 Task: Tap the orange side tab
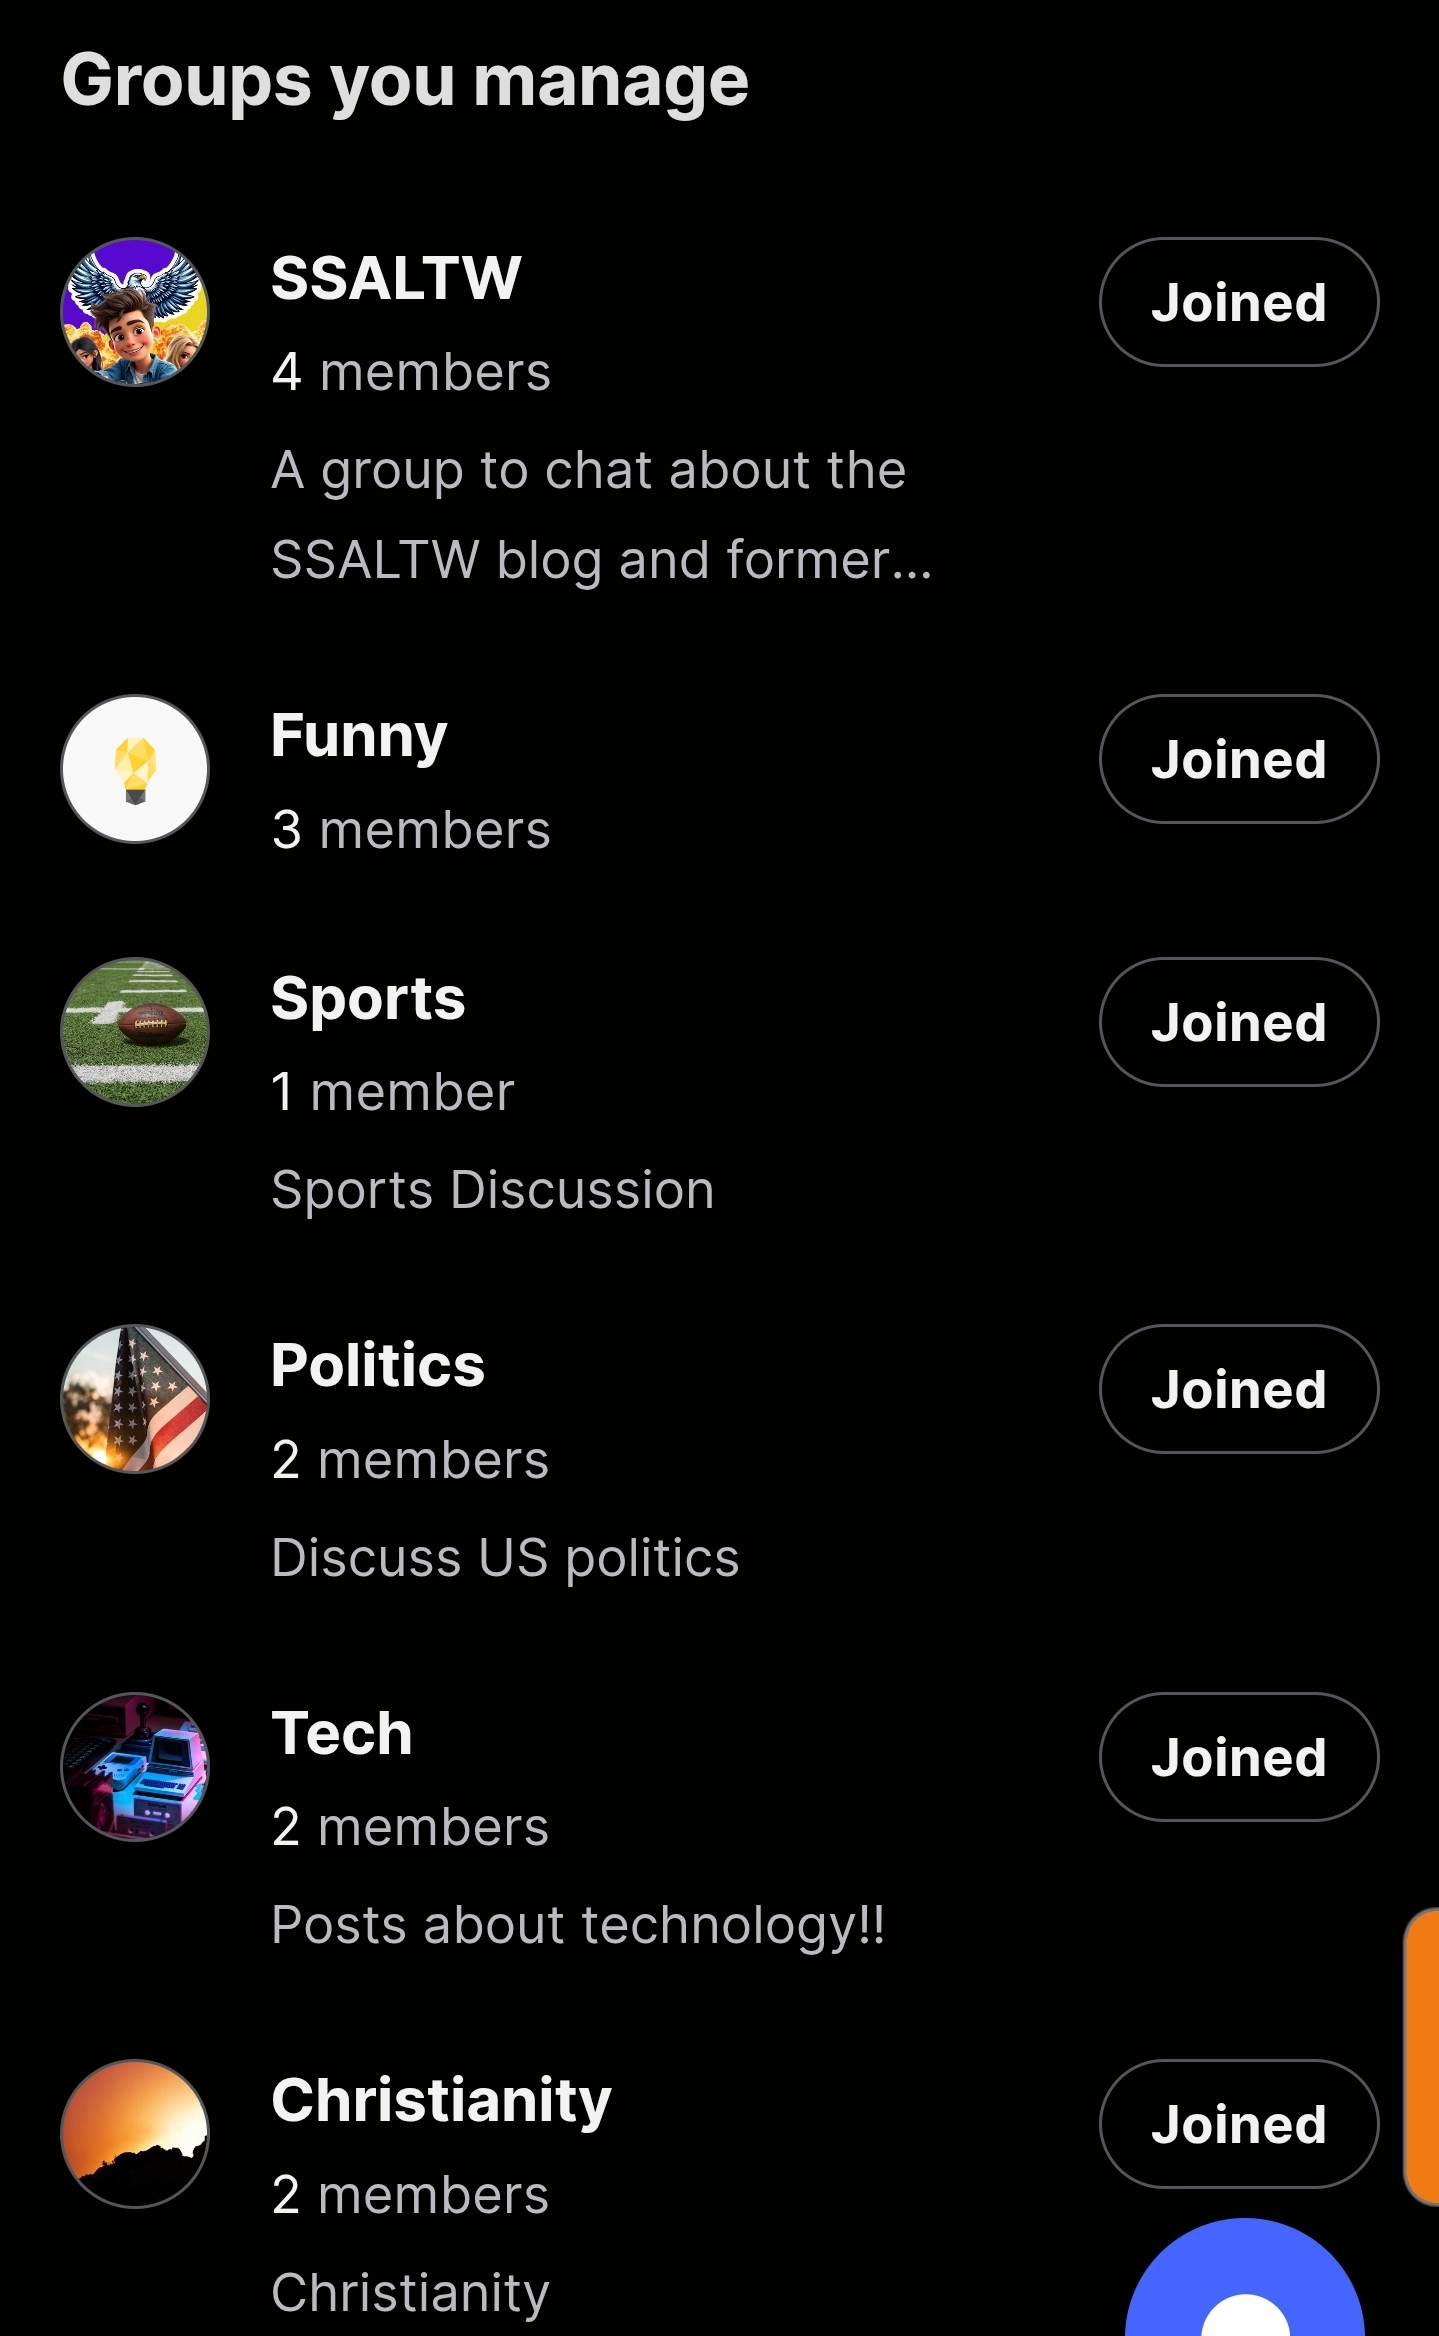1422,2057
